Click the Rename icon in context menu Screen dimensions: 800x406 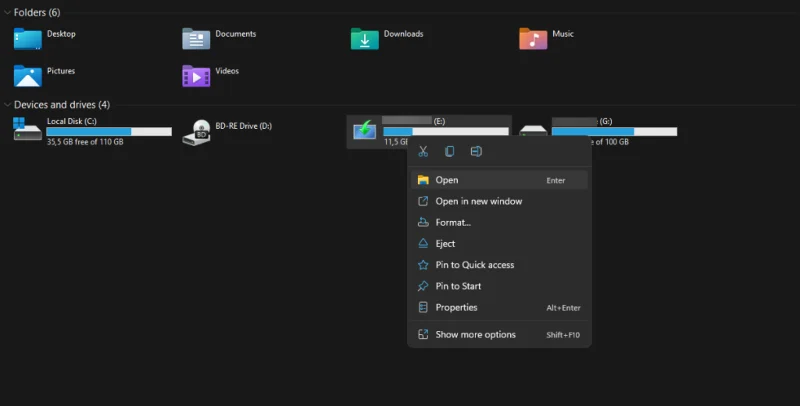click(x=476, y=151)
